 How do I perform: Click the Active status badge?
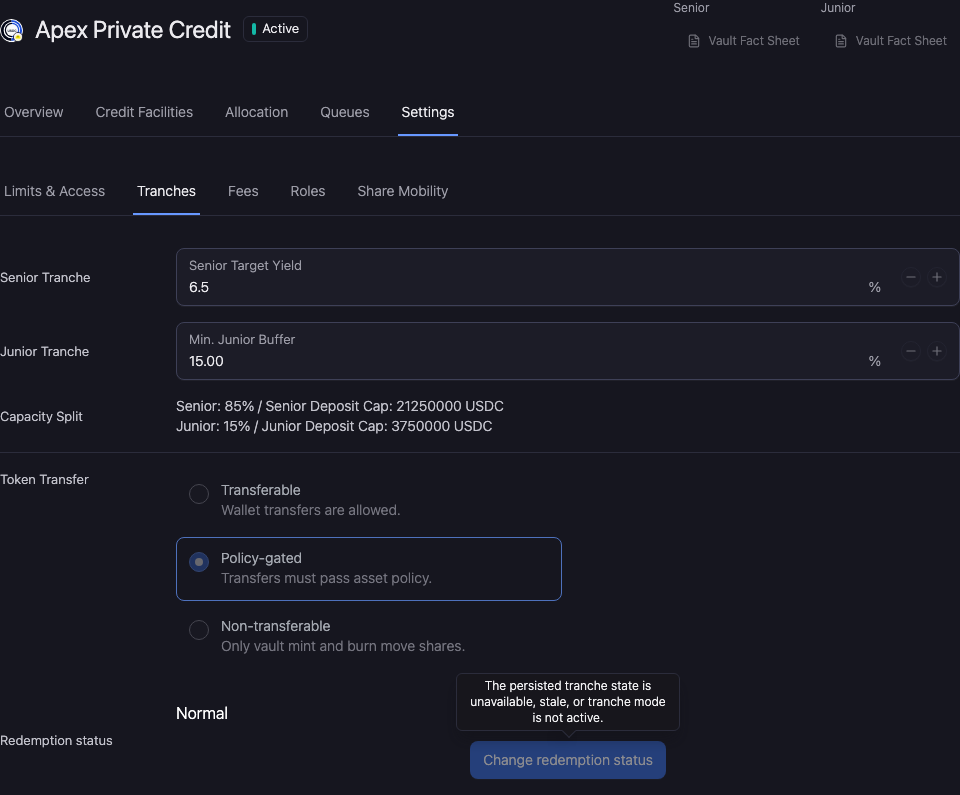(x=276, y=29)
